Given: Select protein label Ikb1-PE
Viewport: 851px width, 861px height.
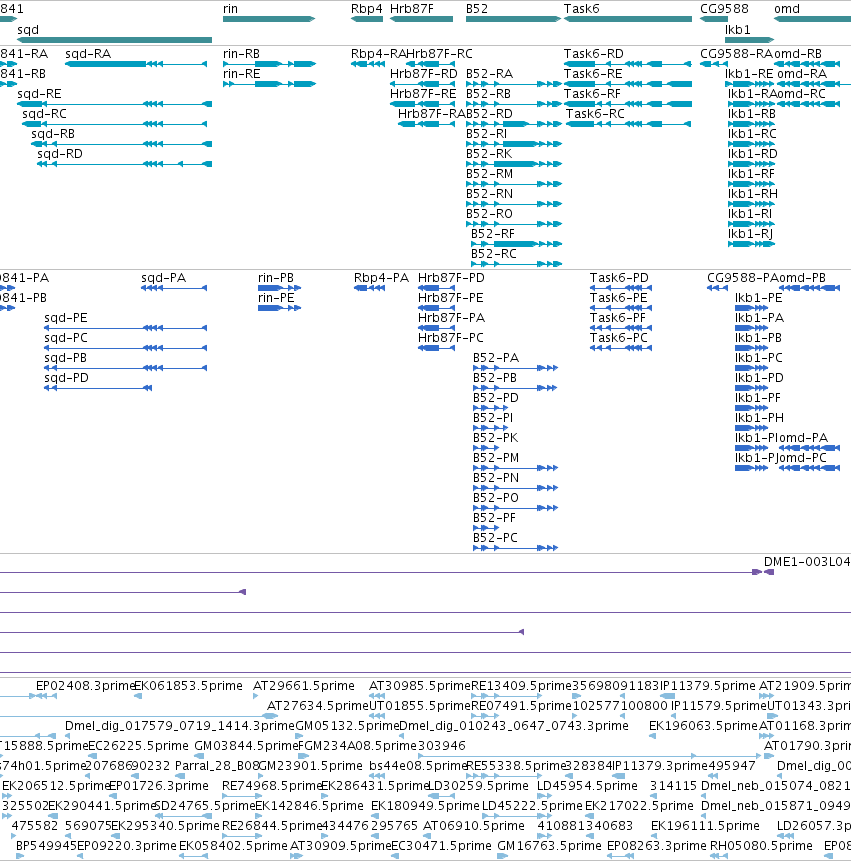Looking at the screenshot, I should point(759,298).
